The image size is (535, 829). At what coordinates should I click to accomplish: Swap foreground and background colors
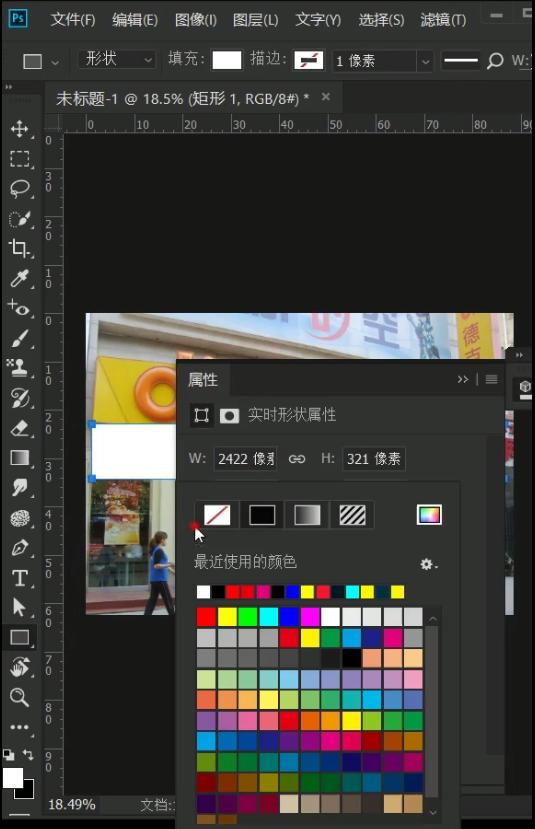click(28, 754)
